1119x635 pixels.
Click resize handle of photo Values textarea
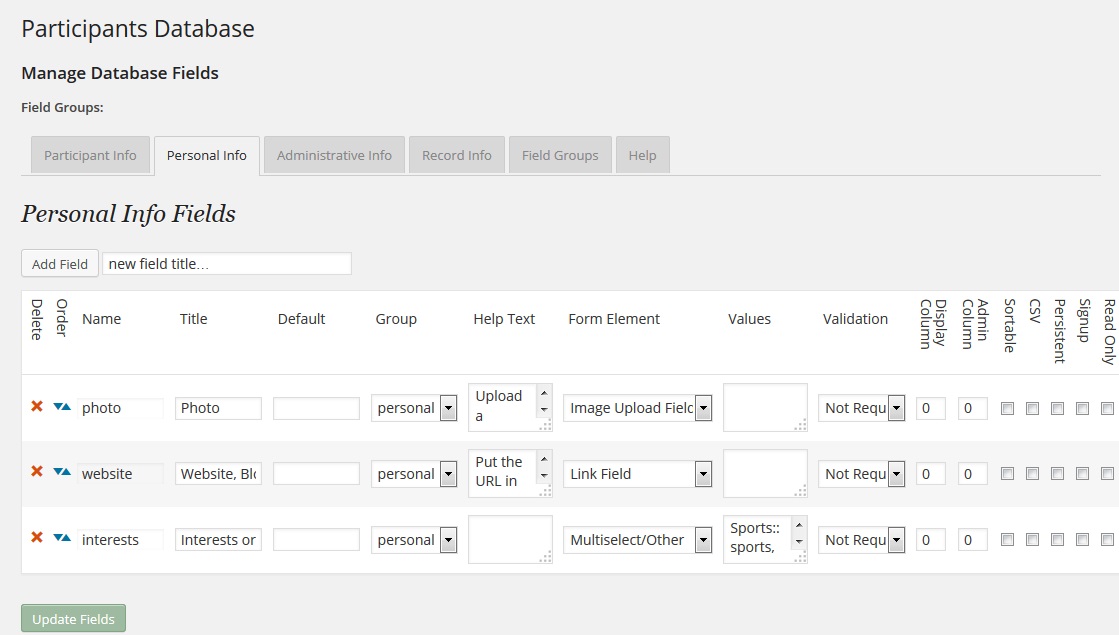[x=800, y=425]
